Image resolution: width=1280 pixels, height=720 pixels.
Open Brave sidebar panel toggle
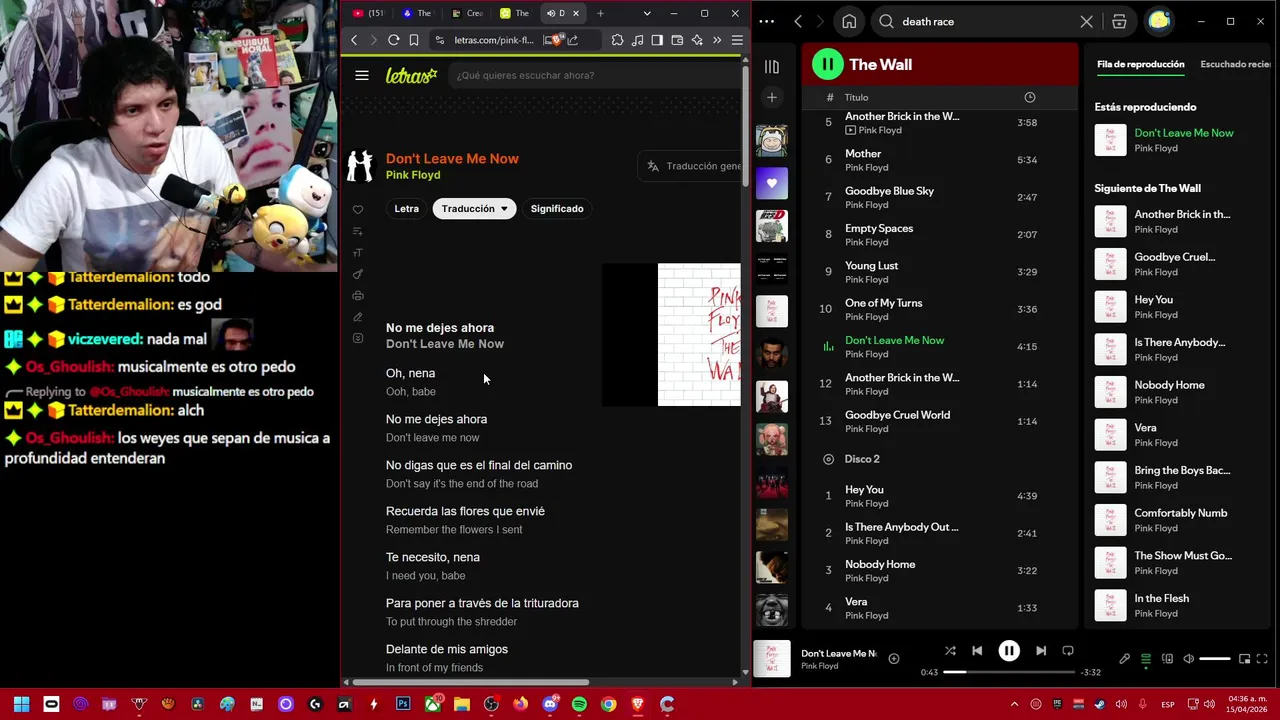657,40
